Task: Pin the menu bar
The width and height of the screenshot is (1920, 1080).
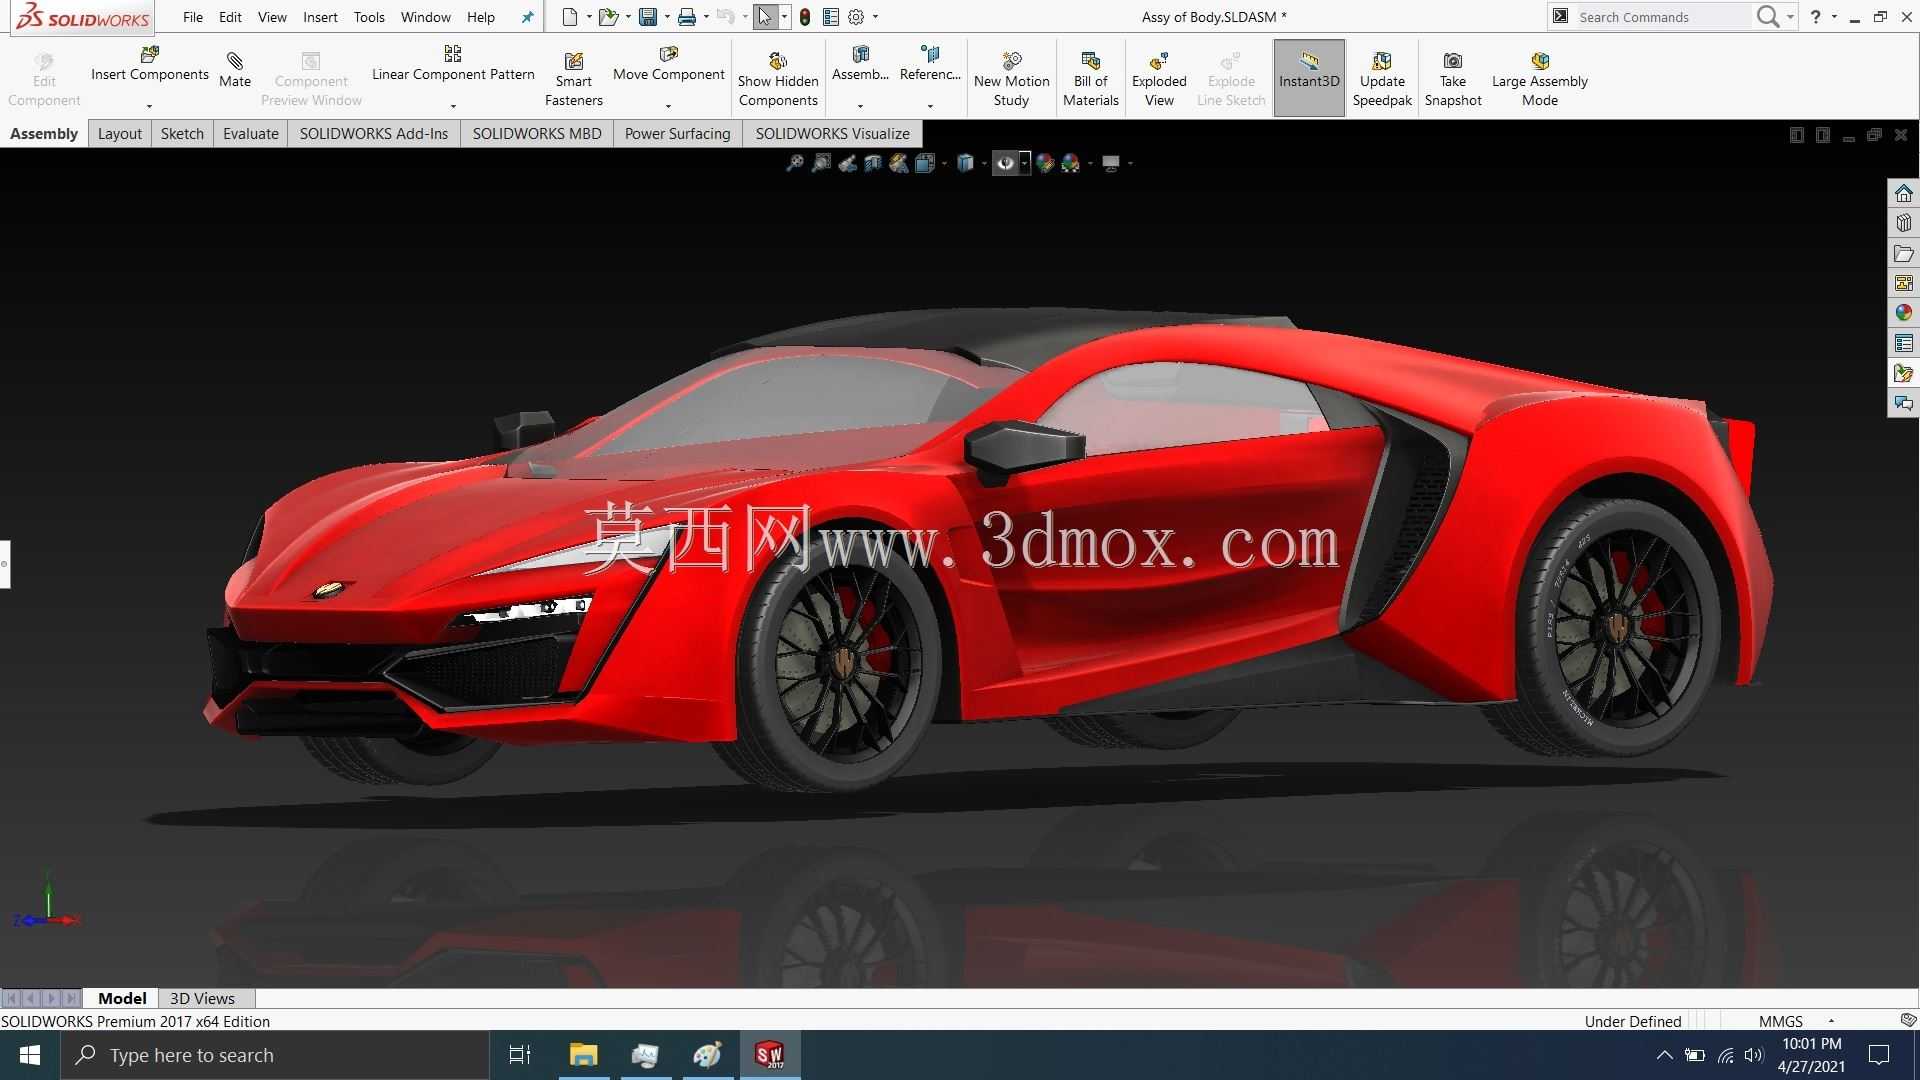Action: [x=527, y=17]
